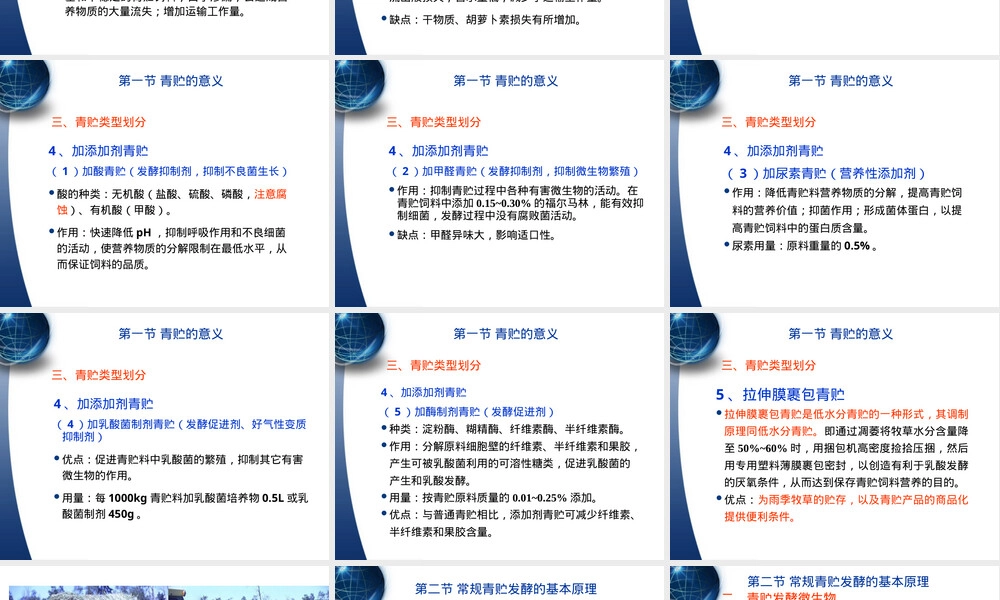The image size is (1000, 600).
Task: Click 三、青贮类型划分 in 加尿素青贮 slide
Action: pos(768,122)
